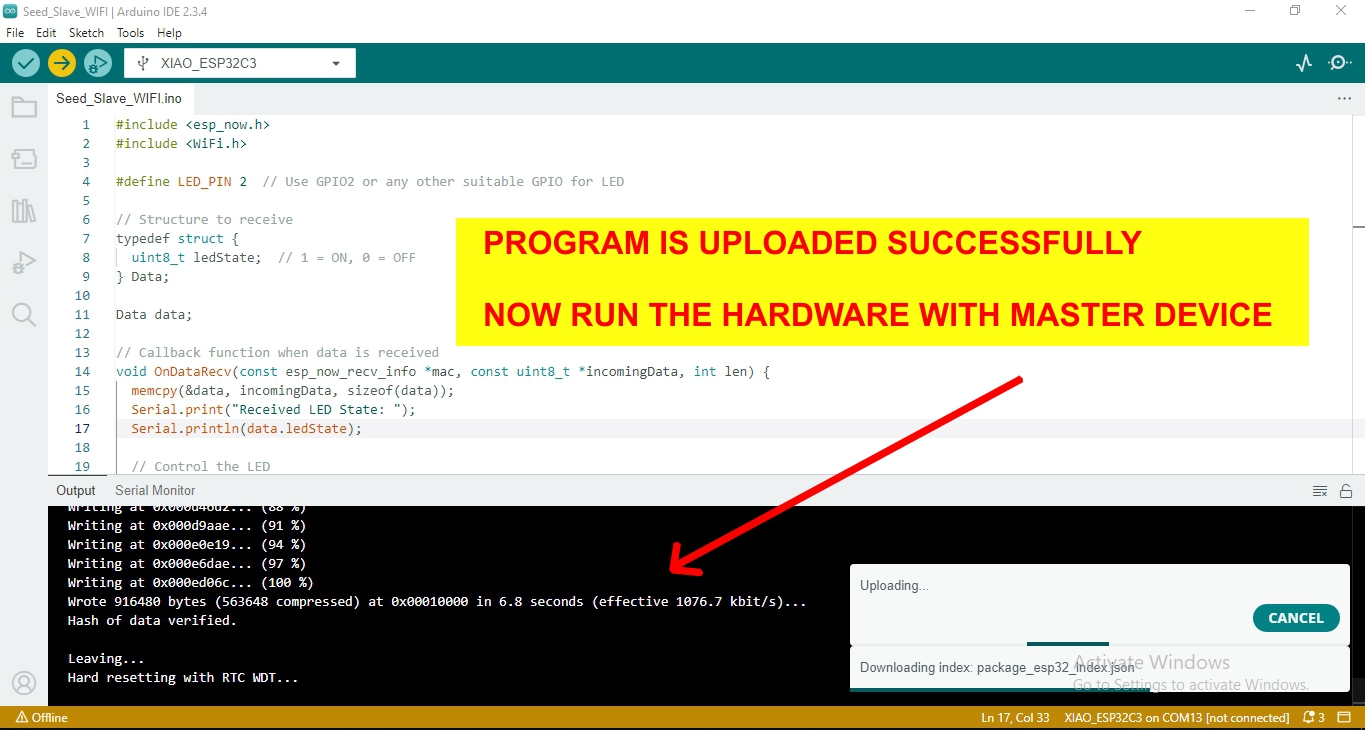Click 'Hard resetting with RTC WDT...' output line
The image size is (1365, 730).
183,677
